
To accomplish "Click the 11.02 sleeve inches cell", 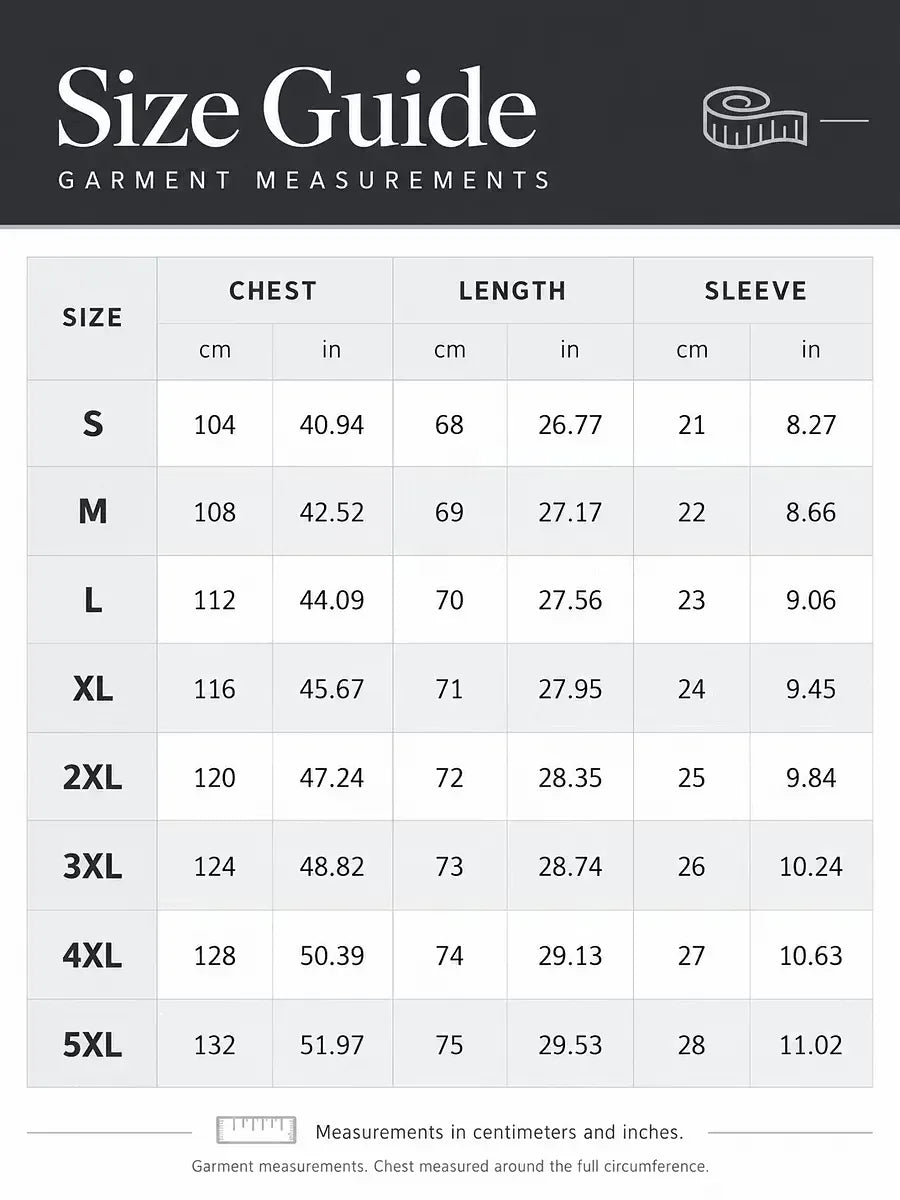I will pyautogui.click(x=811, y=1045).
